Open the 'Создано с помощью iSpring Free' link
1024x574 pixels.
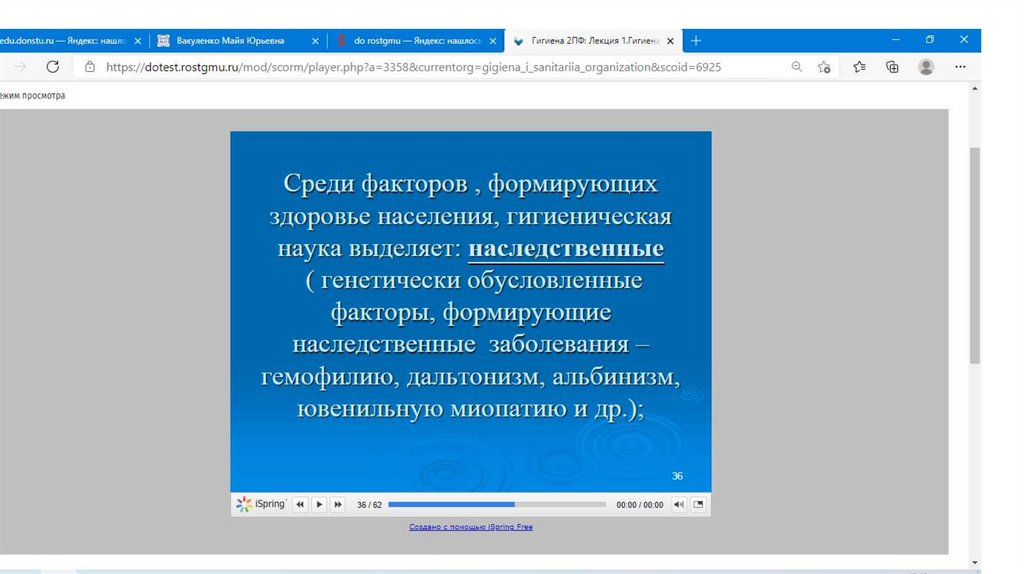click(471, 527)
